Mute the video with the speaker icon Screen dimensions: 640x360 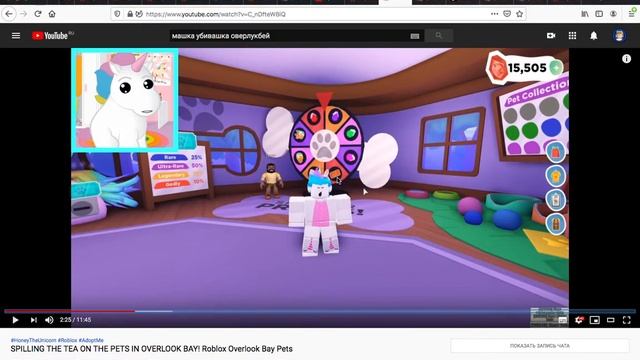pos(49,320)
